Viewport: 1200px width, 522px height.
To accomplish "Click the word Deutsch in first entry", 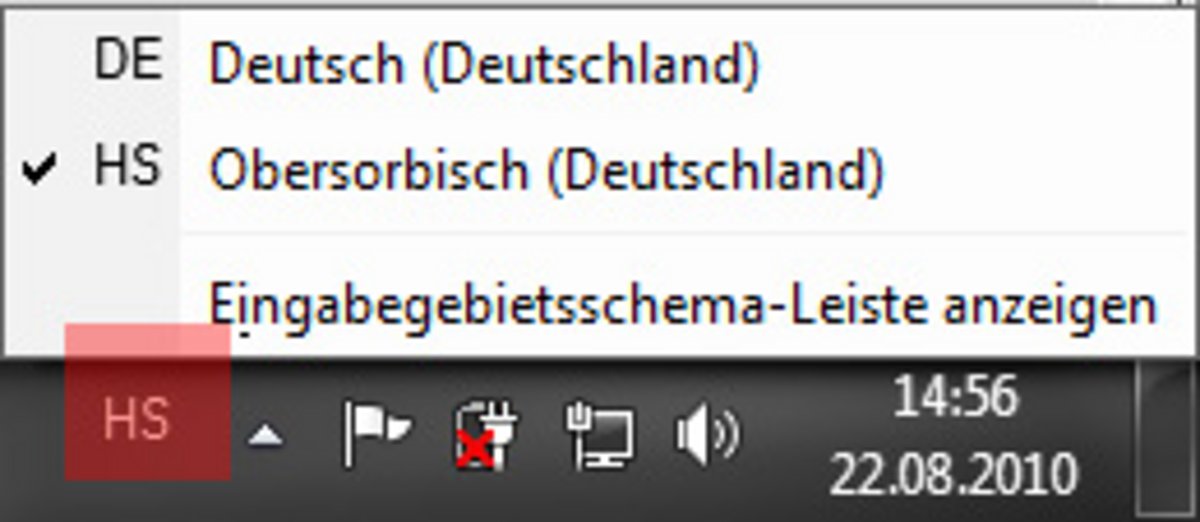I will coord(302,64).
